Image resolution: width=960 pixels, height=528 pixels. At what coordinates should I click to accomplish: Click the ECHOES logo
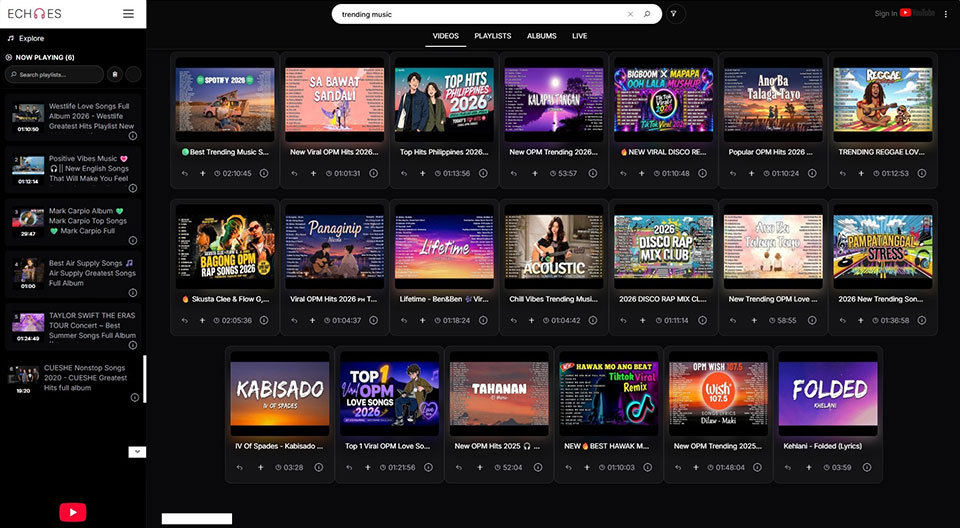point(34,13)
